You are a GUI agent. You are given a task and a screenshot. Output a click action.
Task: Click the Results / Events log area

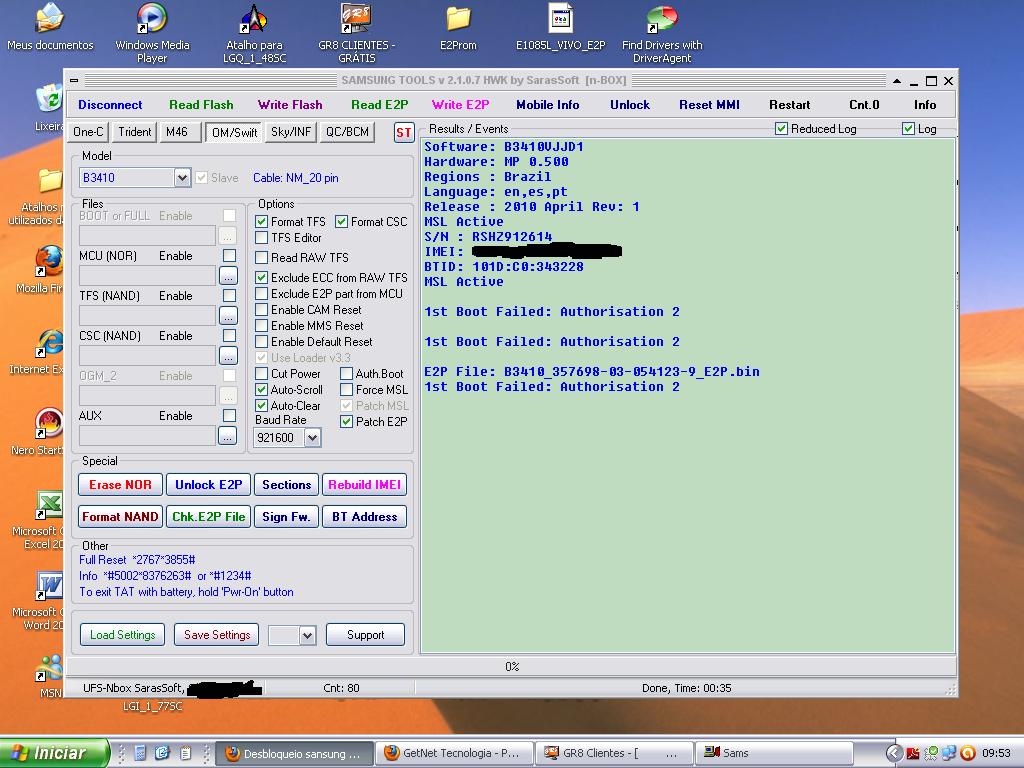(x=688, y=396)
